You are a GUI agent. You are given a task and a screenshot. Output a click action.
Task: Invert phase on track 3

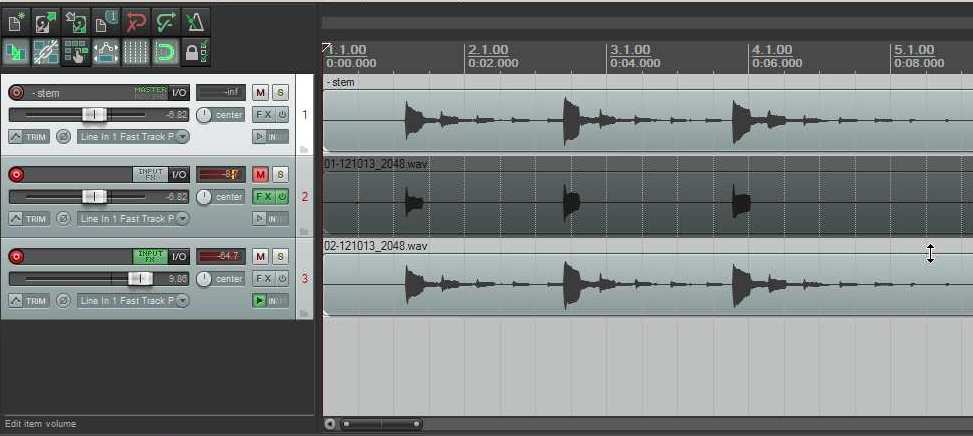coord(63,300)
